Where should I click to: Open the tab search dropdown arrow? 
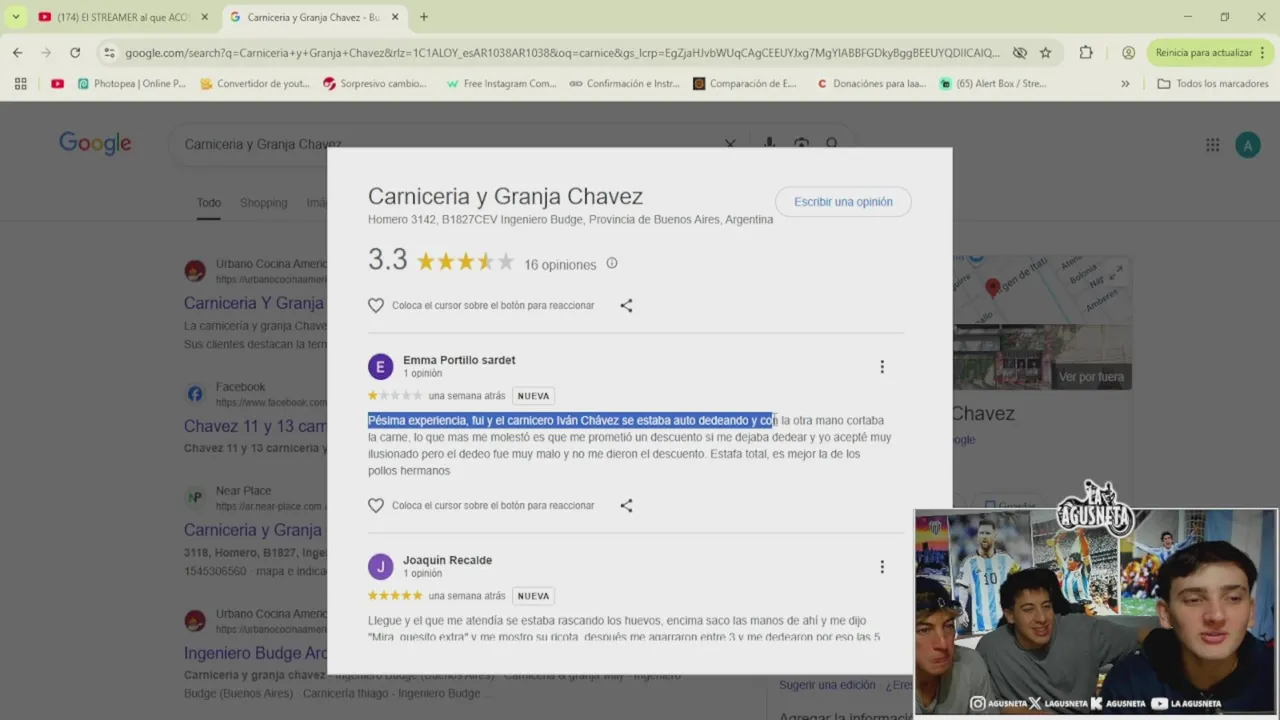[15, 17]
